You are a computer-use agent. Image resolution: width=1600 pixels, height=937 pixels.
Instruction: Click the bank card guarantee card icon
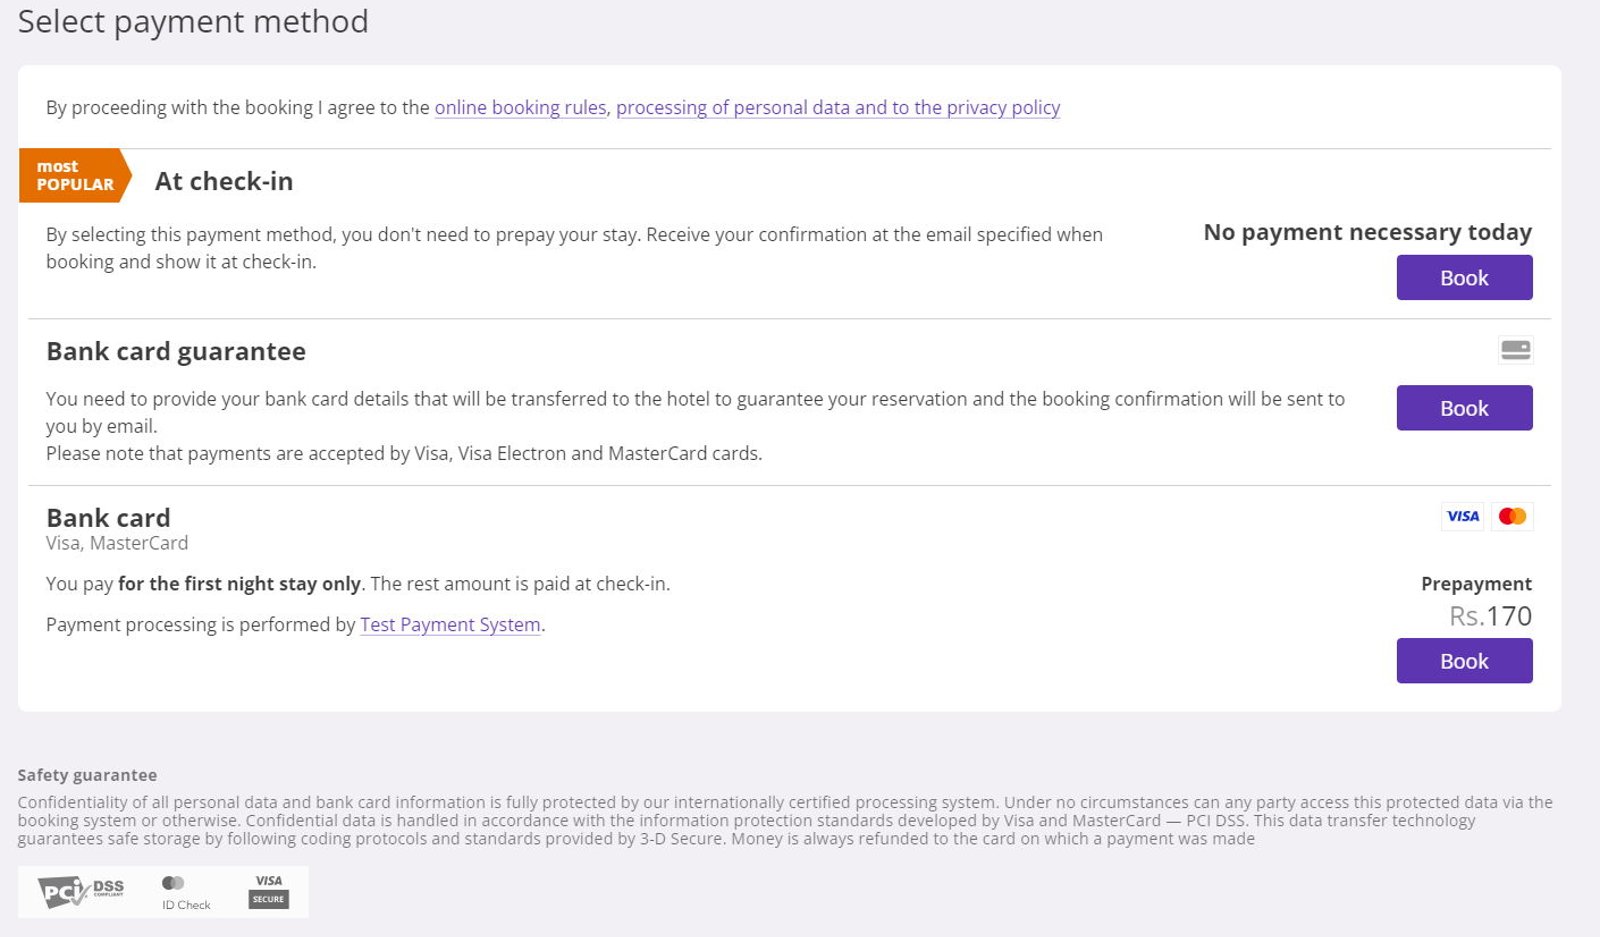coord(1516,350)
